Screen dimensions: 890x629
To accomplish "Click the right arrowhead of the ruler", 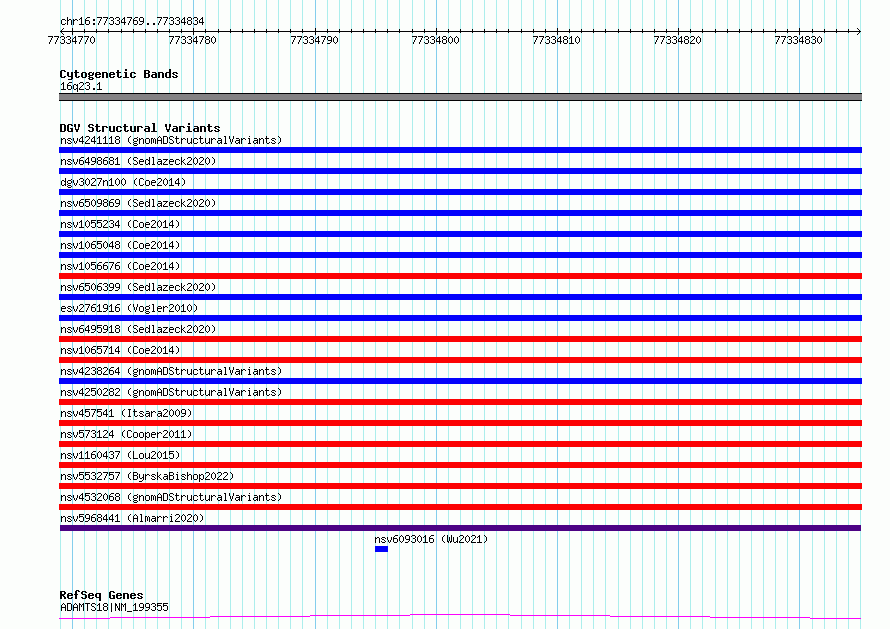I will [x=859, y=31].
